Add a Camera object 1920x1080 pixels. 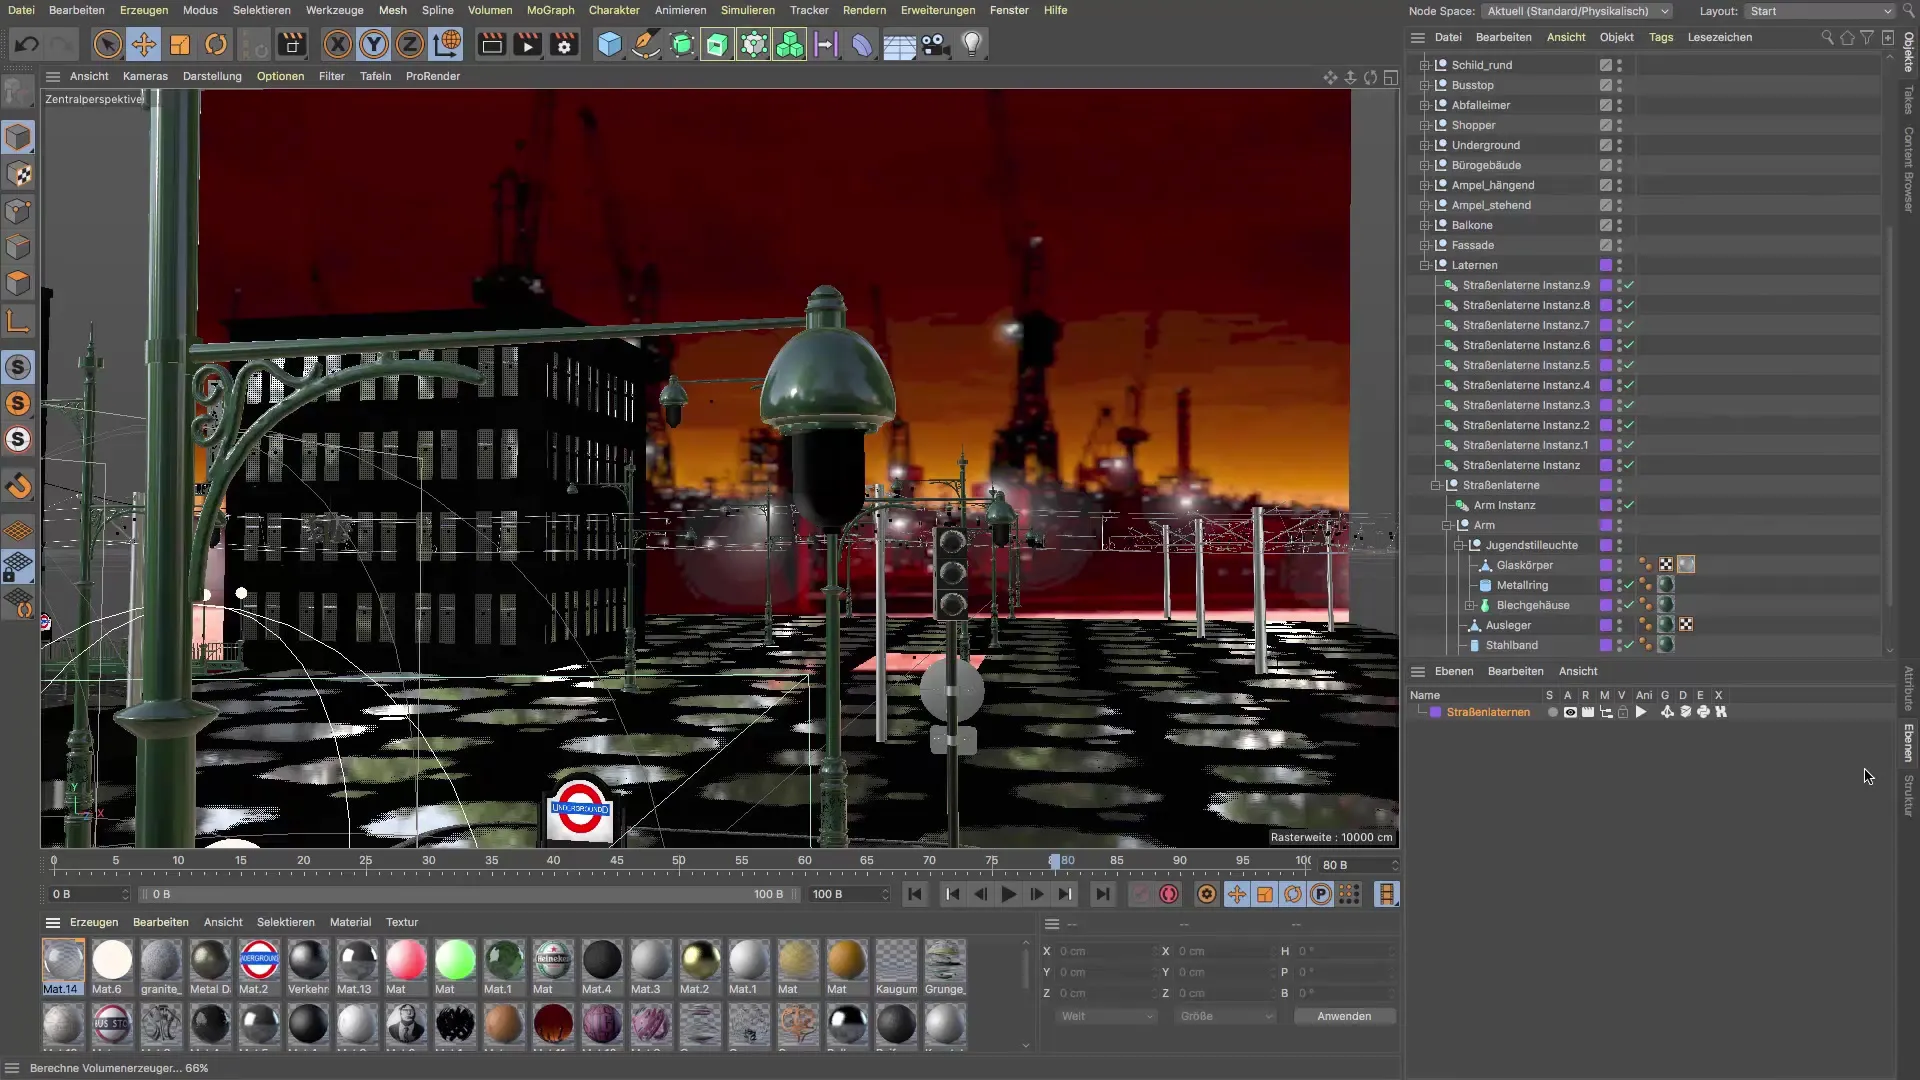pos(935,44)
